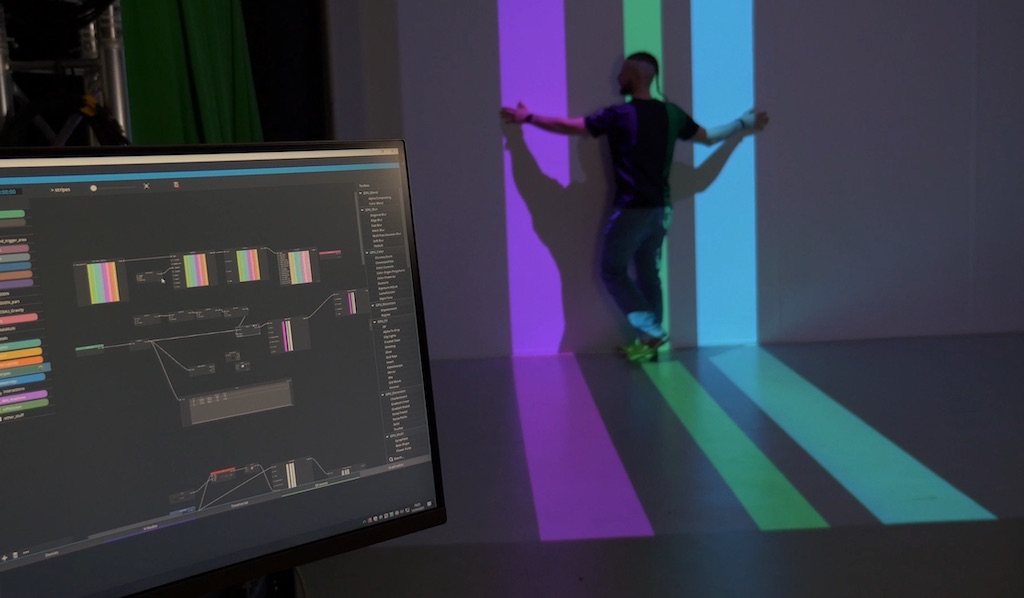Click the plus icon at bottom-left corner

(x=4, y=556)
